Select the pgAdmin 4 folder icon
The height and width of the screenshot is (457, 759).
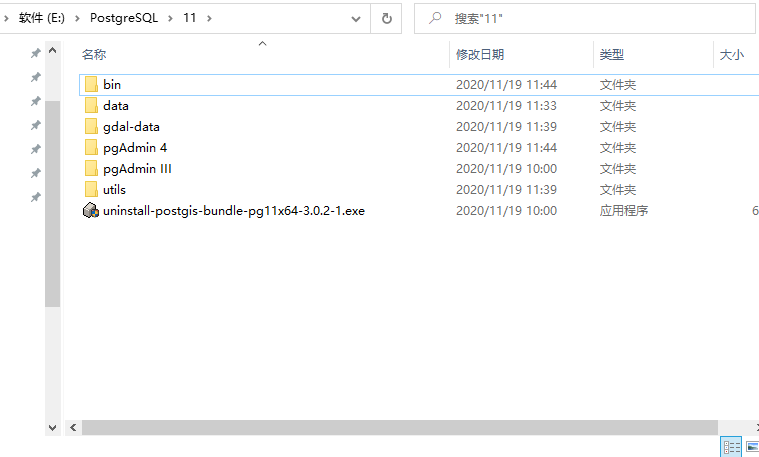[x=91, y=148]
